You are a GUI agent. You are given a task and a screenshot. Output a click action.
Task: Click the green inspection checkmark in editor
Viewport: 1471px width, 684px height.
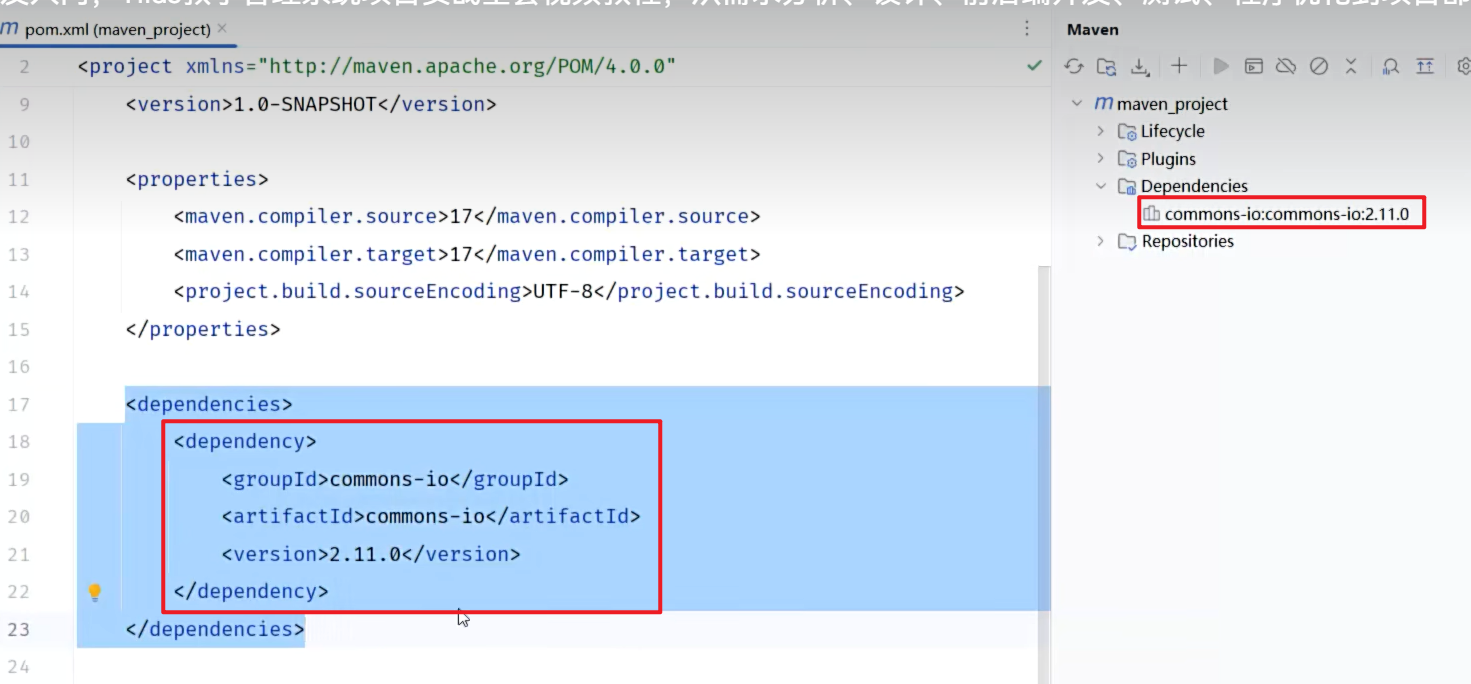(1034, 66)
